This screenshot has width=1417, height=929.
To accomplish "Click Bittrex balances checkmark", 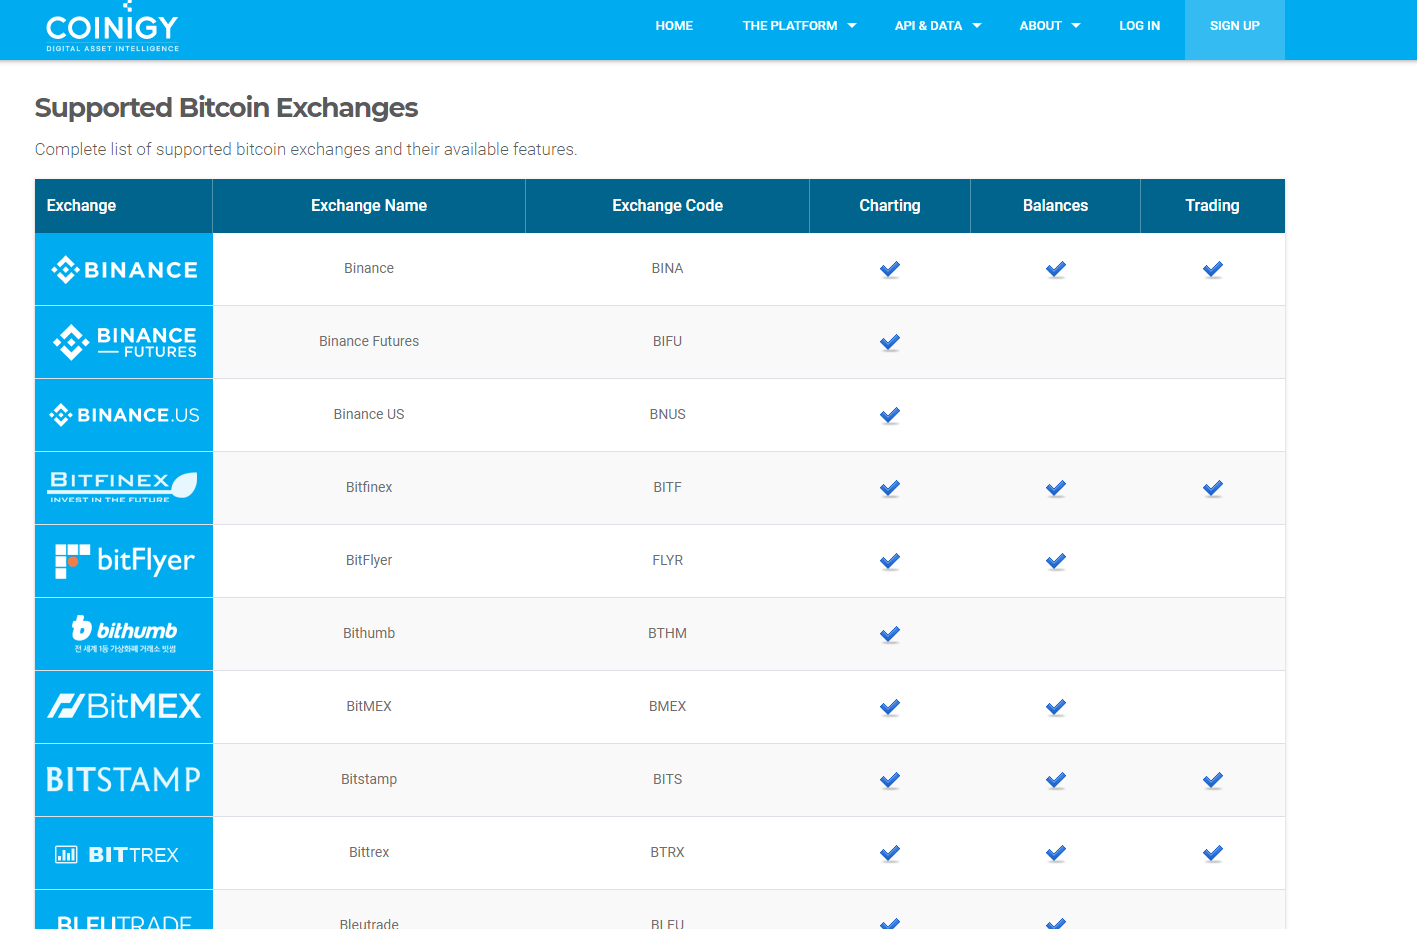I will pos(1056,853).
